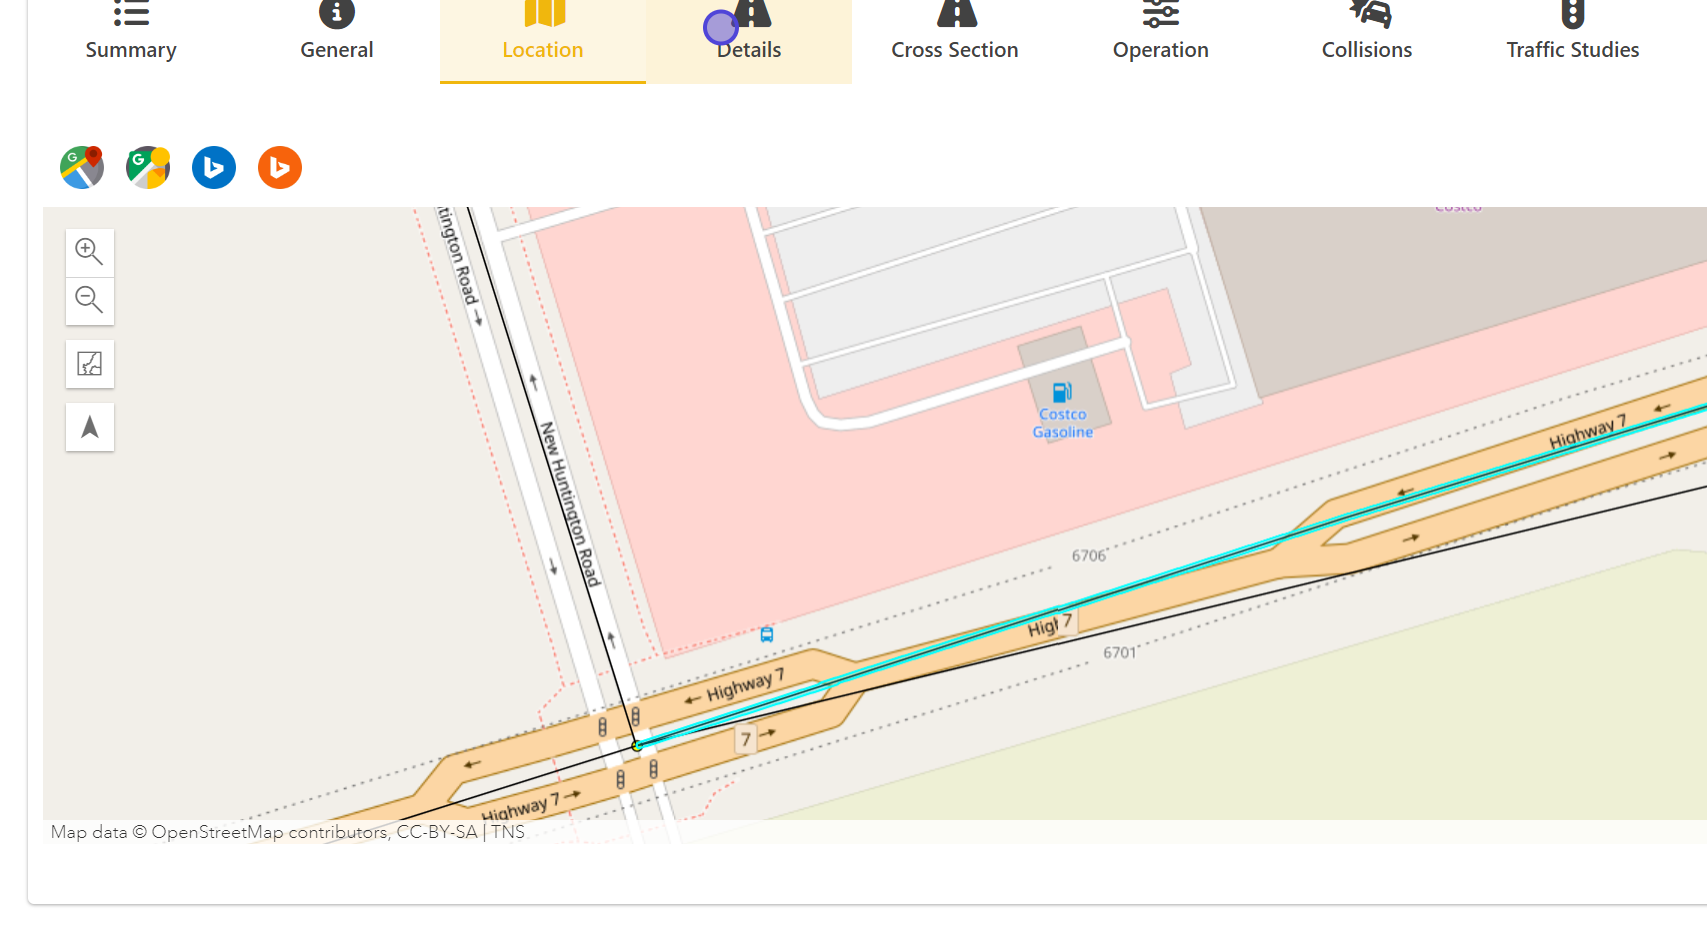Open location in Google Maps
The height and width of the screenshot is (932, 1707).
tap(82, 167)
